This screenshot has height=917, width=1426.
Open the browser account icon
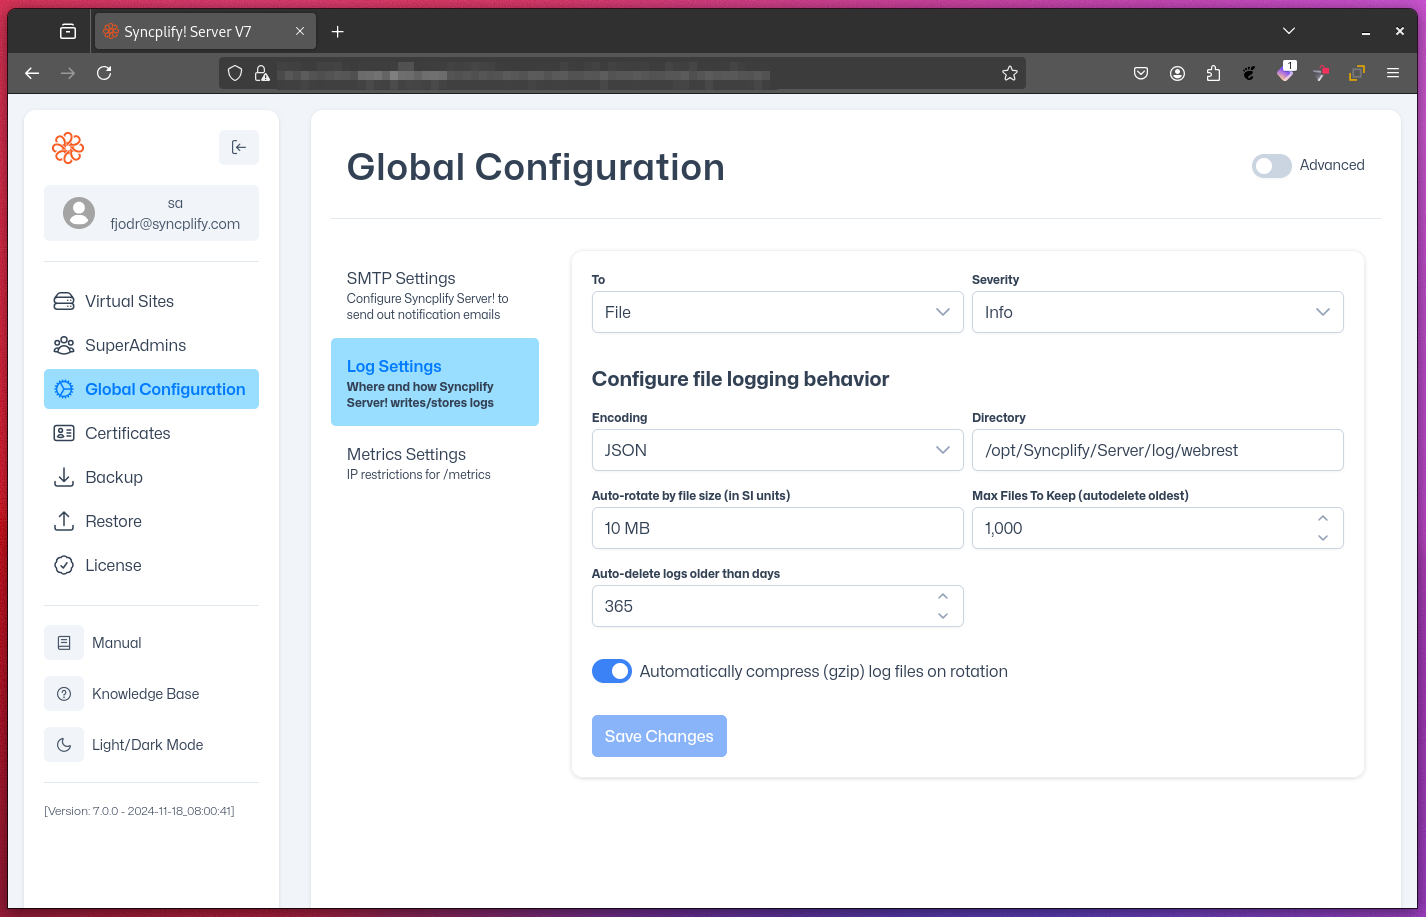1177,73
